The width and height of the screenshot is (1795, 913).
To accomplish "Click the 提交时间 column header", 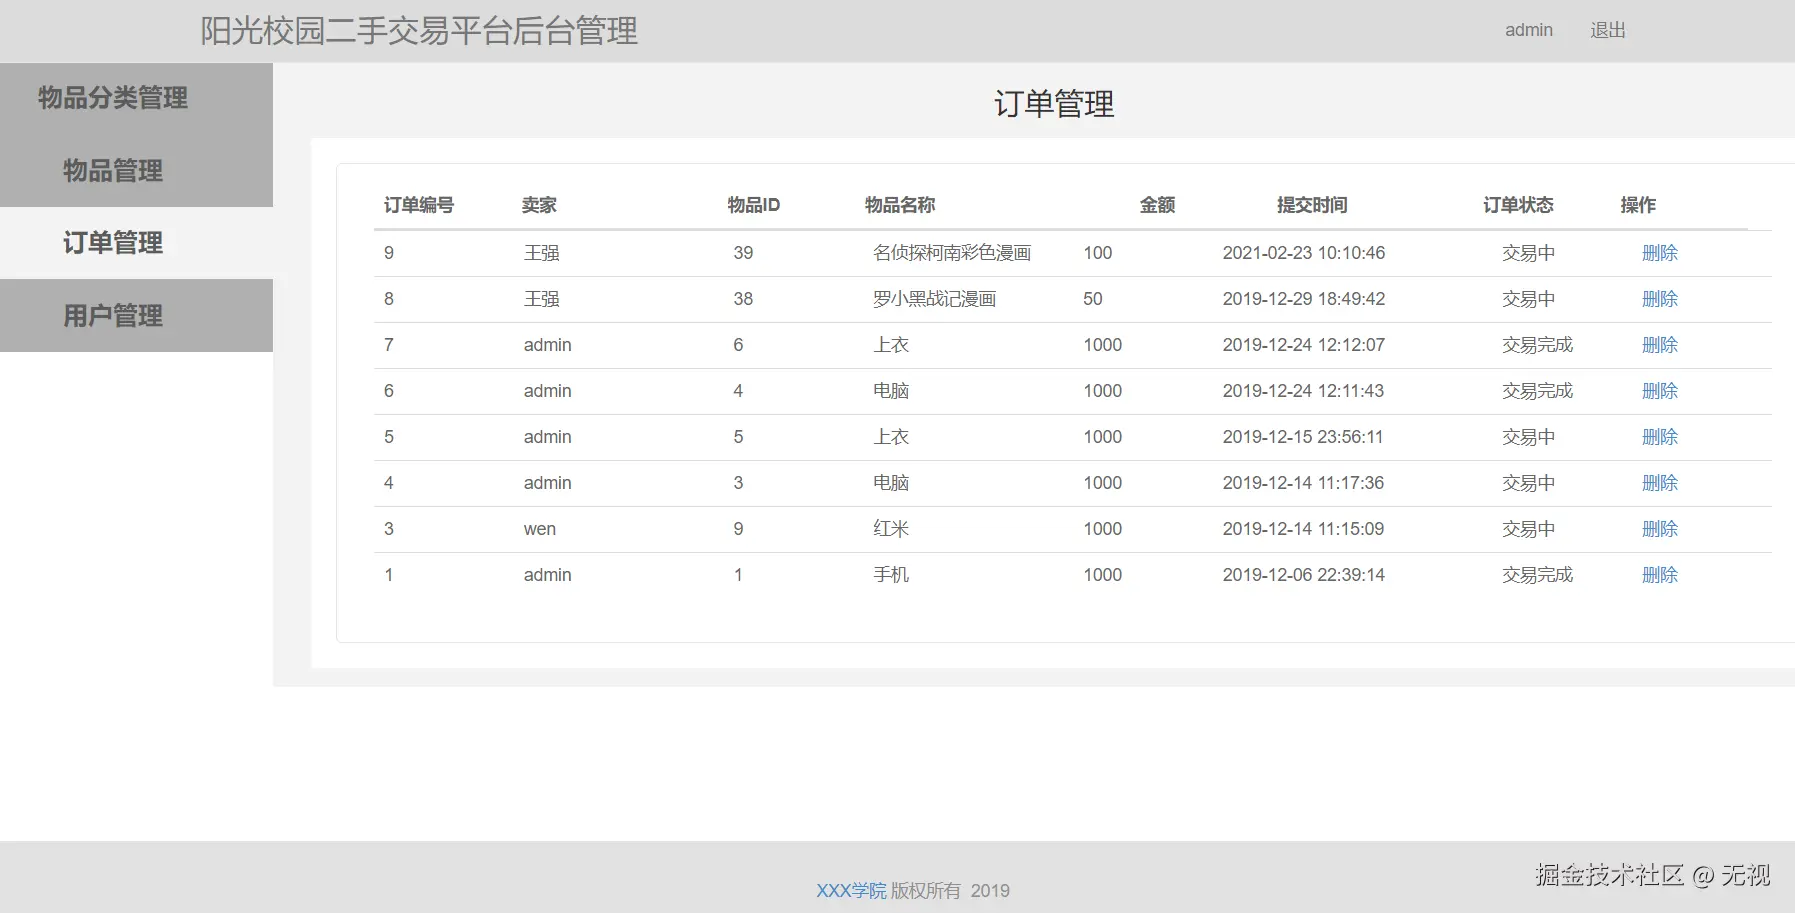I will 1312,205.
